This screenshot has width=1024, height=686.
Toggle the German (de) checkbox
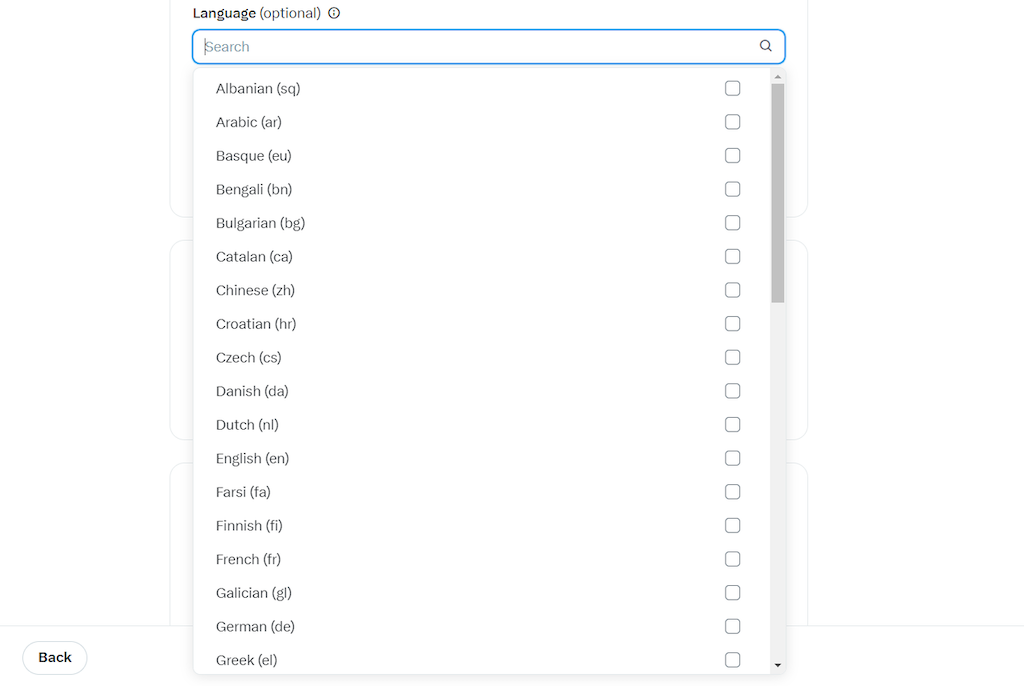732,627
